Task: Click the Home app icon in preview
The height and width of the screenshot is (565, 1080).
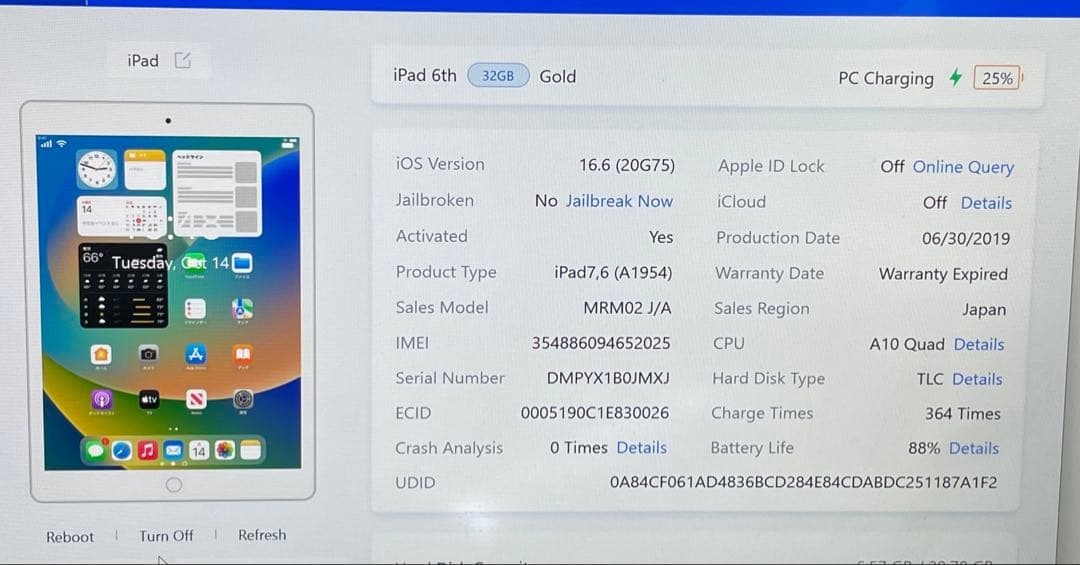Action: click(x=101, y=354)
